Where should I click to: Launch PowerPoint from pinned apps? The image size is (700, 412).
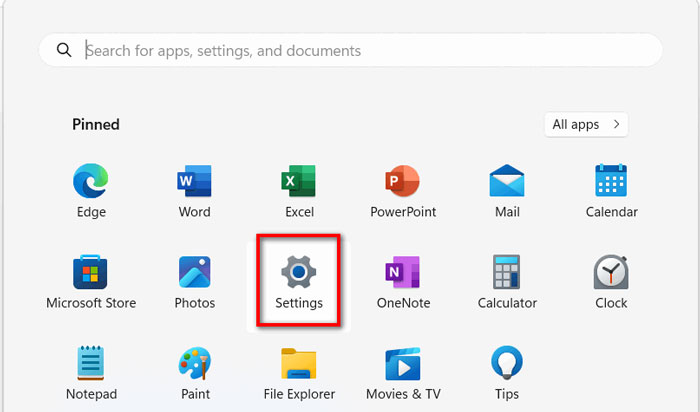403,181
